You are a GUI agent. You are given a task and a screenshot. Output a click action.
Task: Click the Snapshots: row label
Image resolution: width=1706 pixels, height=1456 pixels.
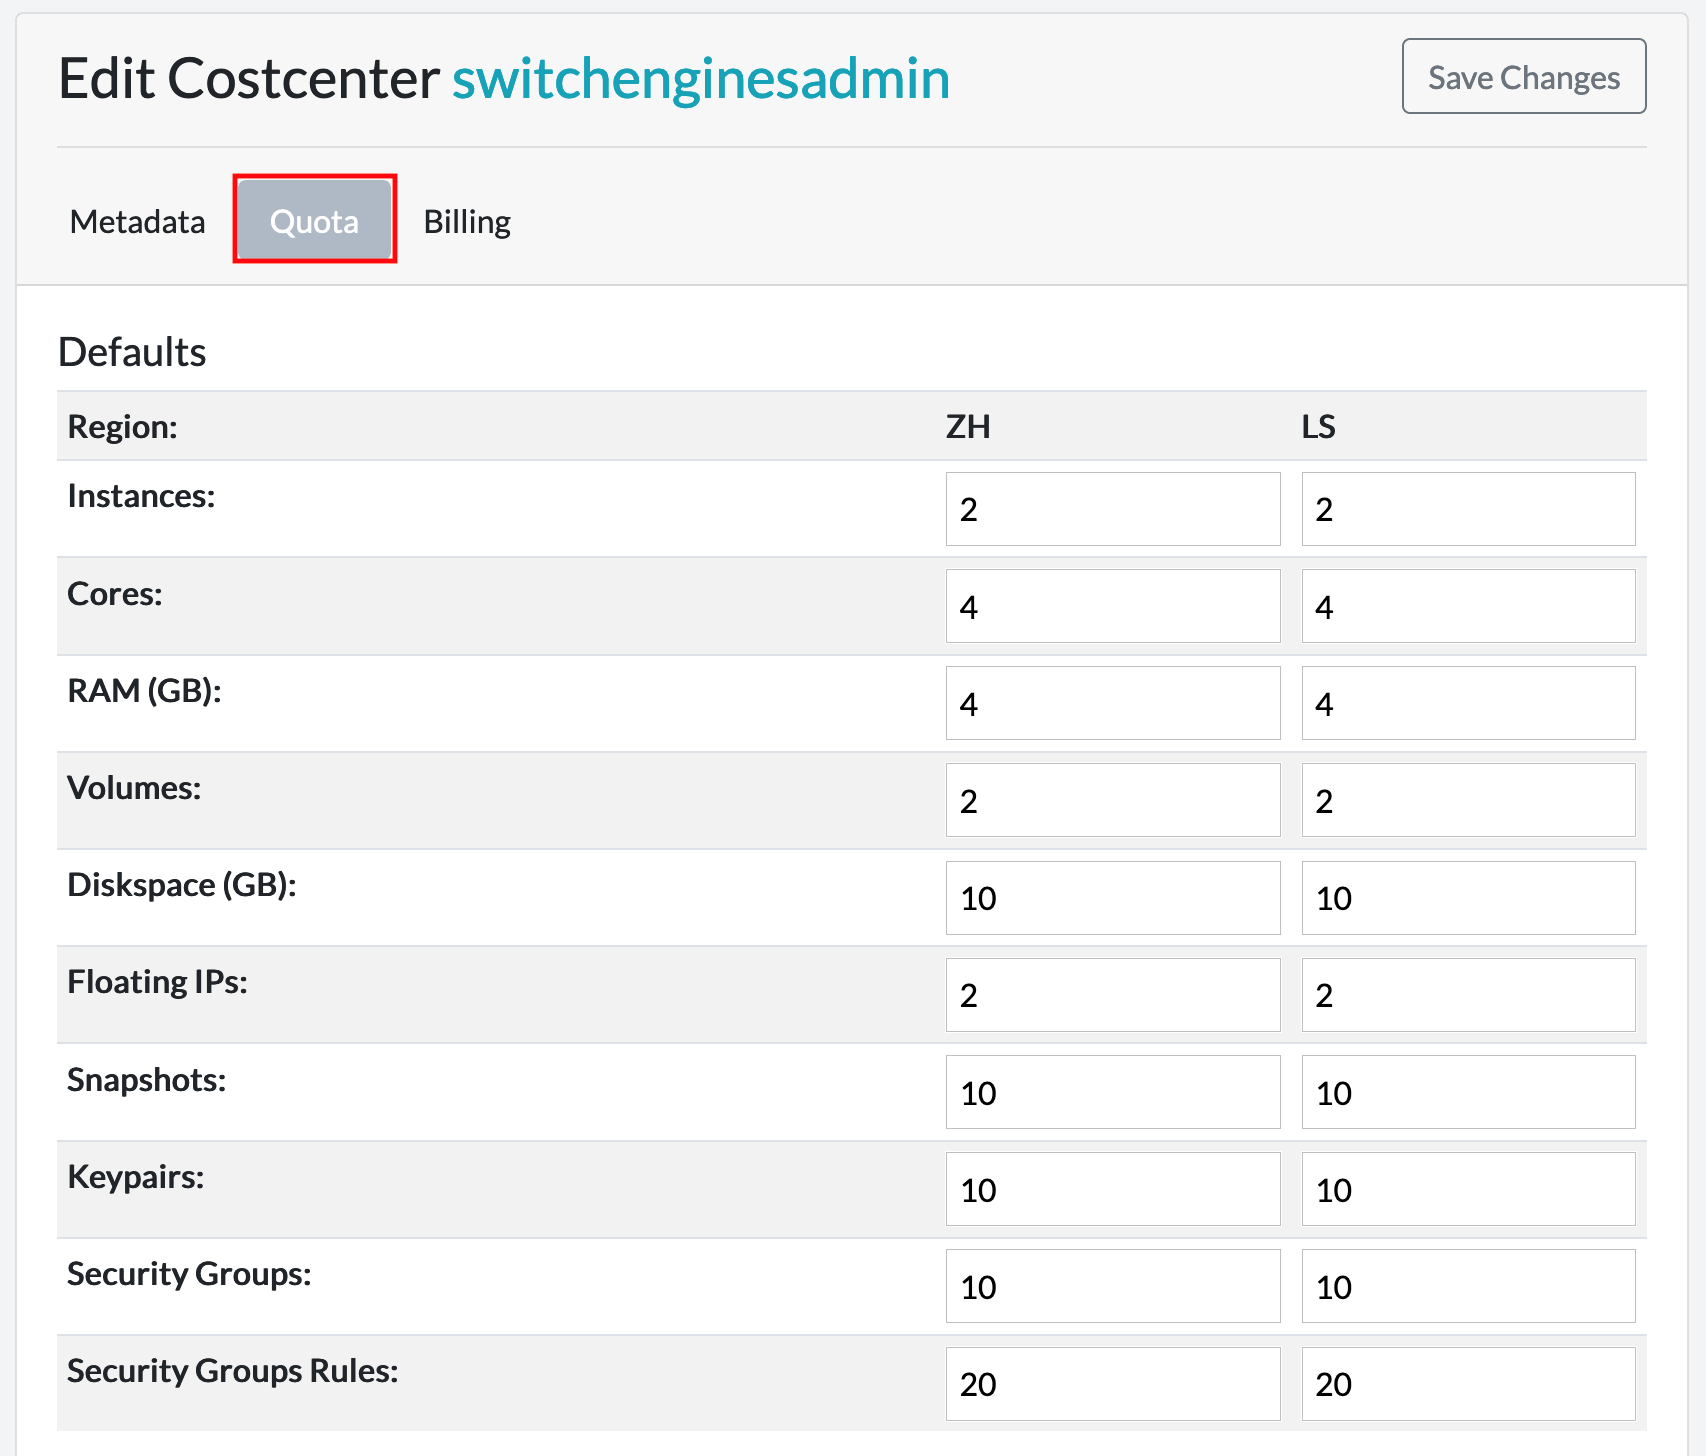click(x=147, y=1080)
